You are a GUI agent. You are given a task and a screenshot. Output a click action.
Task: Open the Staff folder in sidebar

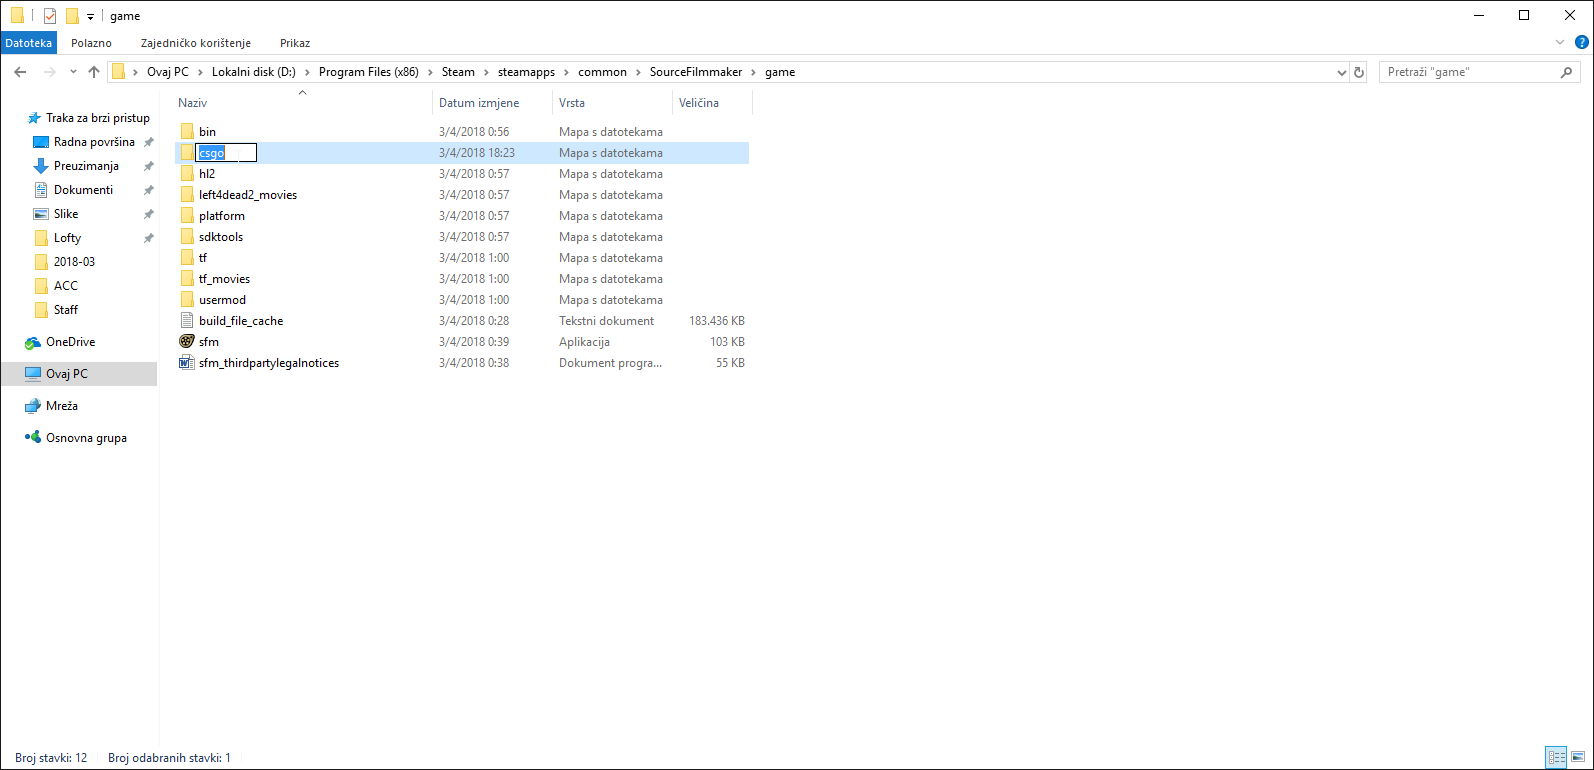66,310
